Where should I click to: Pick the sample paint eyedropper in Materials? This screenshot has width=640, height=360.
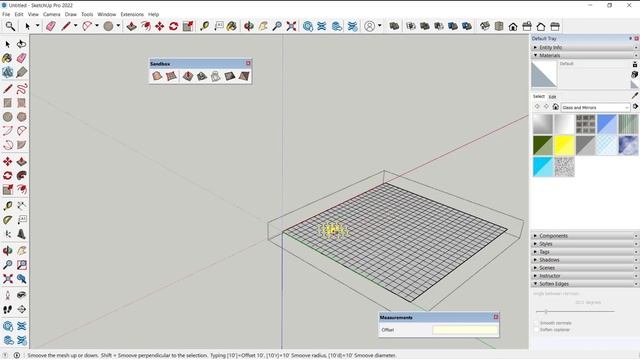tap(635, 96)
